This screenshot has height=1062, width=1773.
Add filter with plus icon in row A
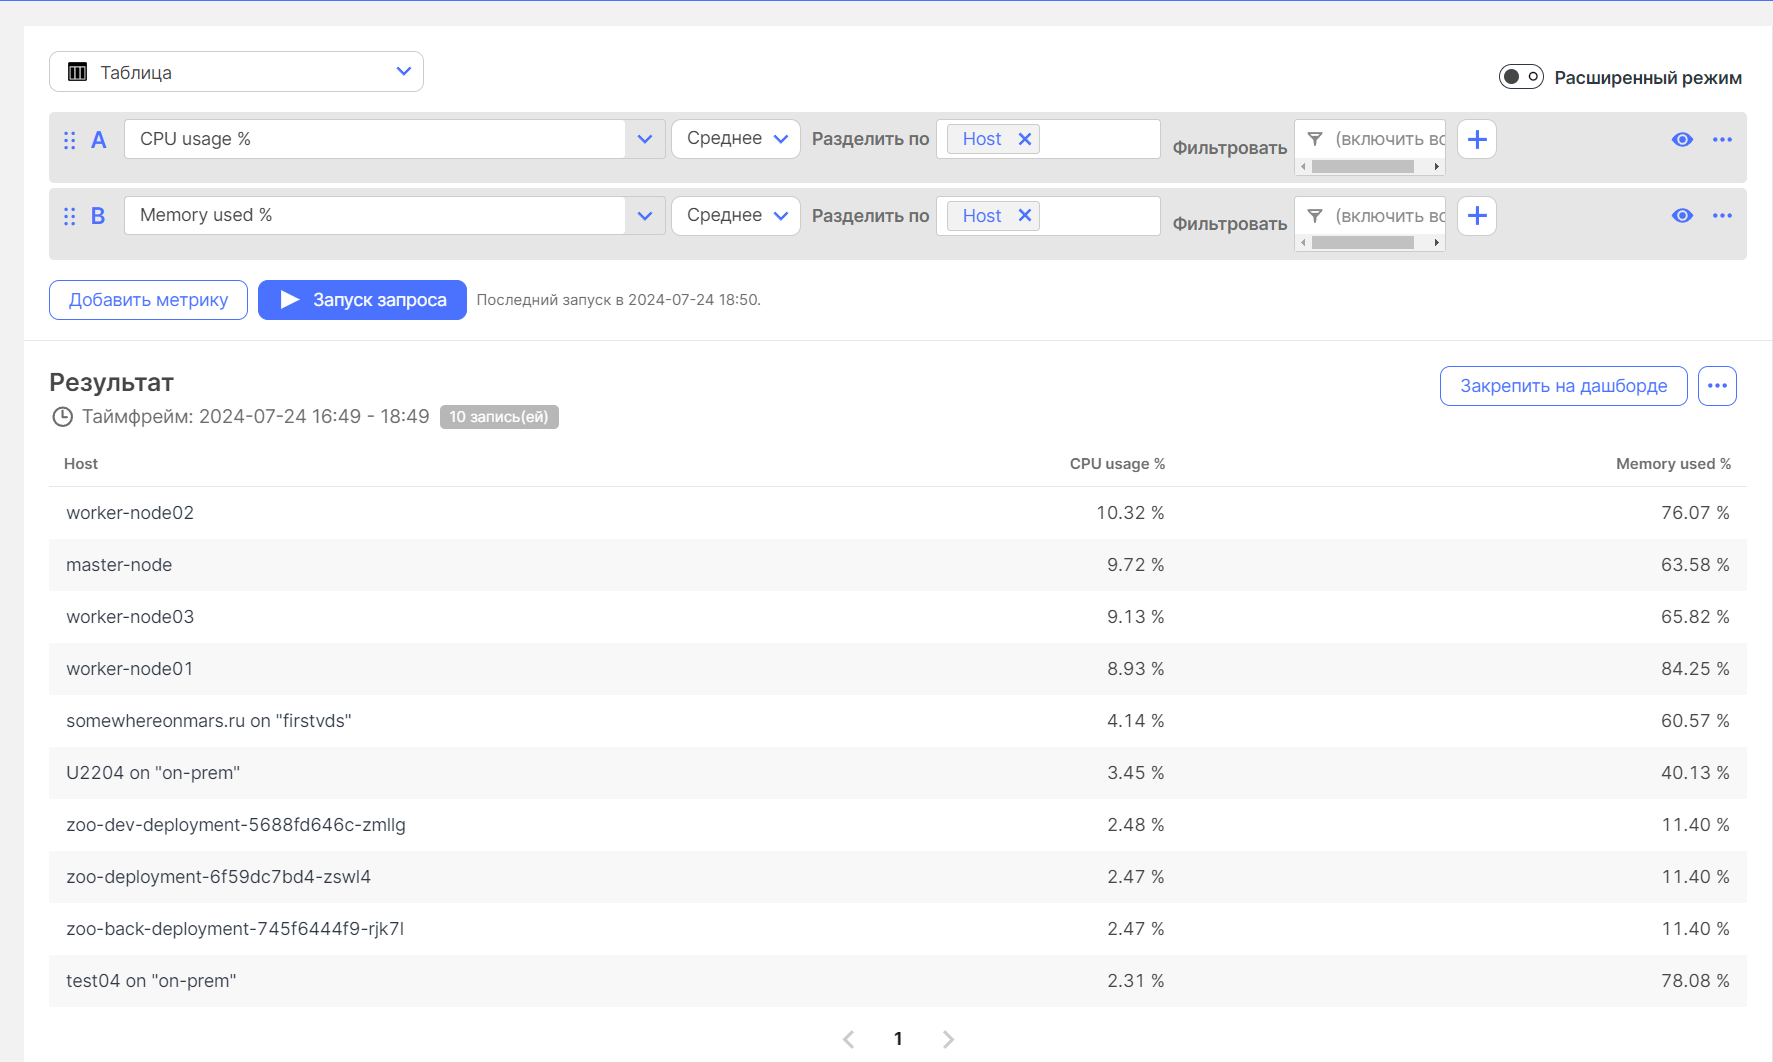click(x=1476, y=139)
